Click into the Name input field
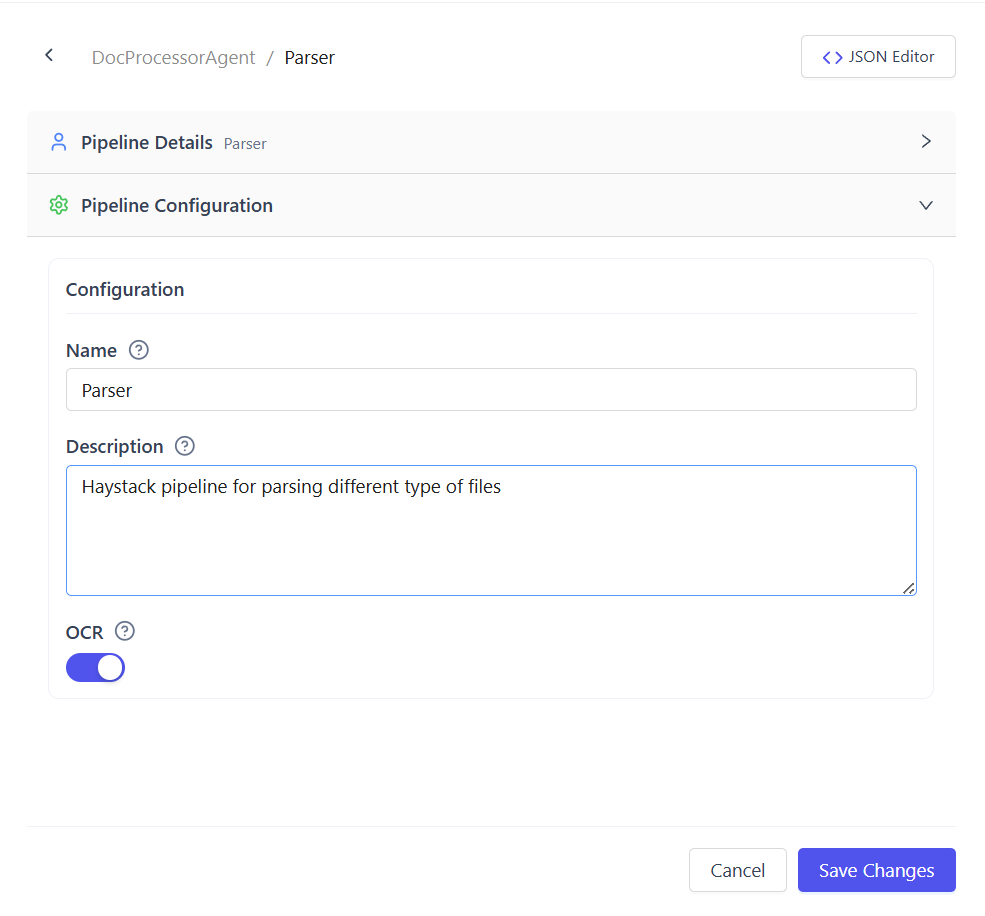This screenshot has width=985, height=916. click(490, 390)
